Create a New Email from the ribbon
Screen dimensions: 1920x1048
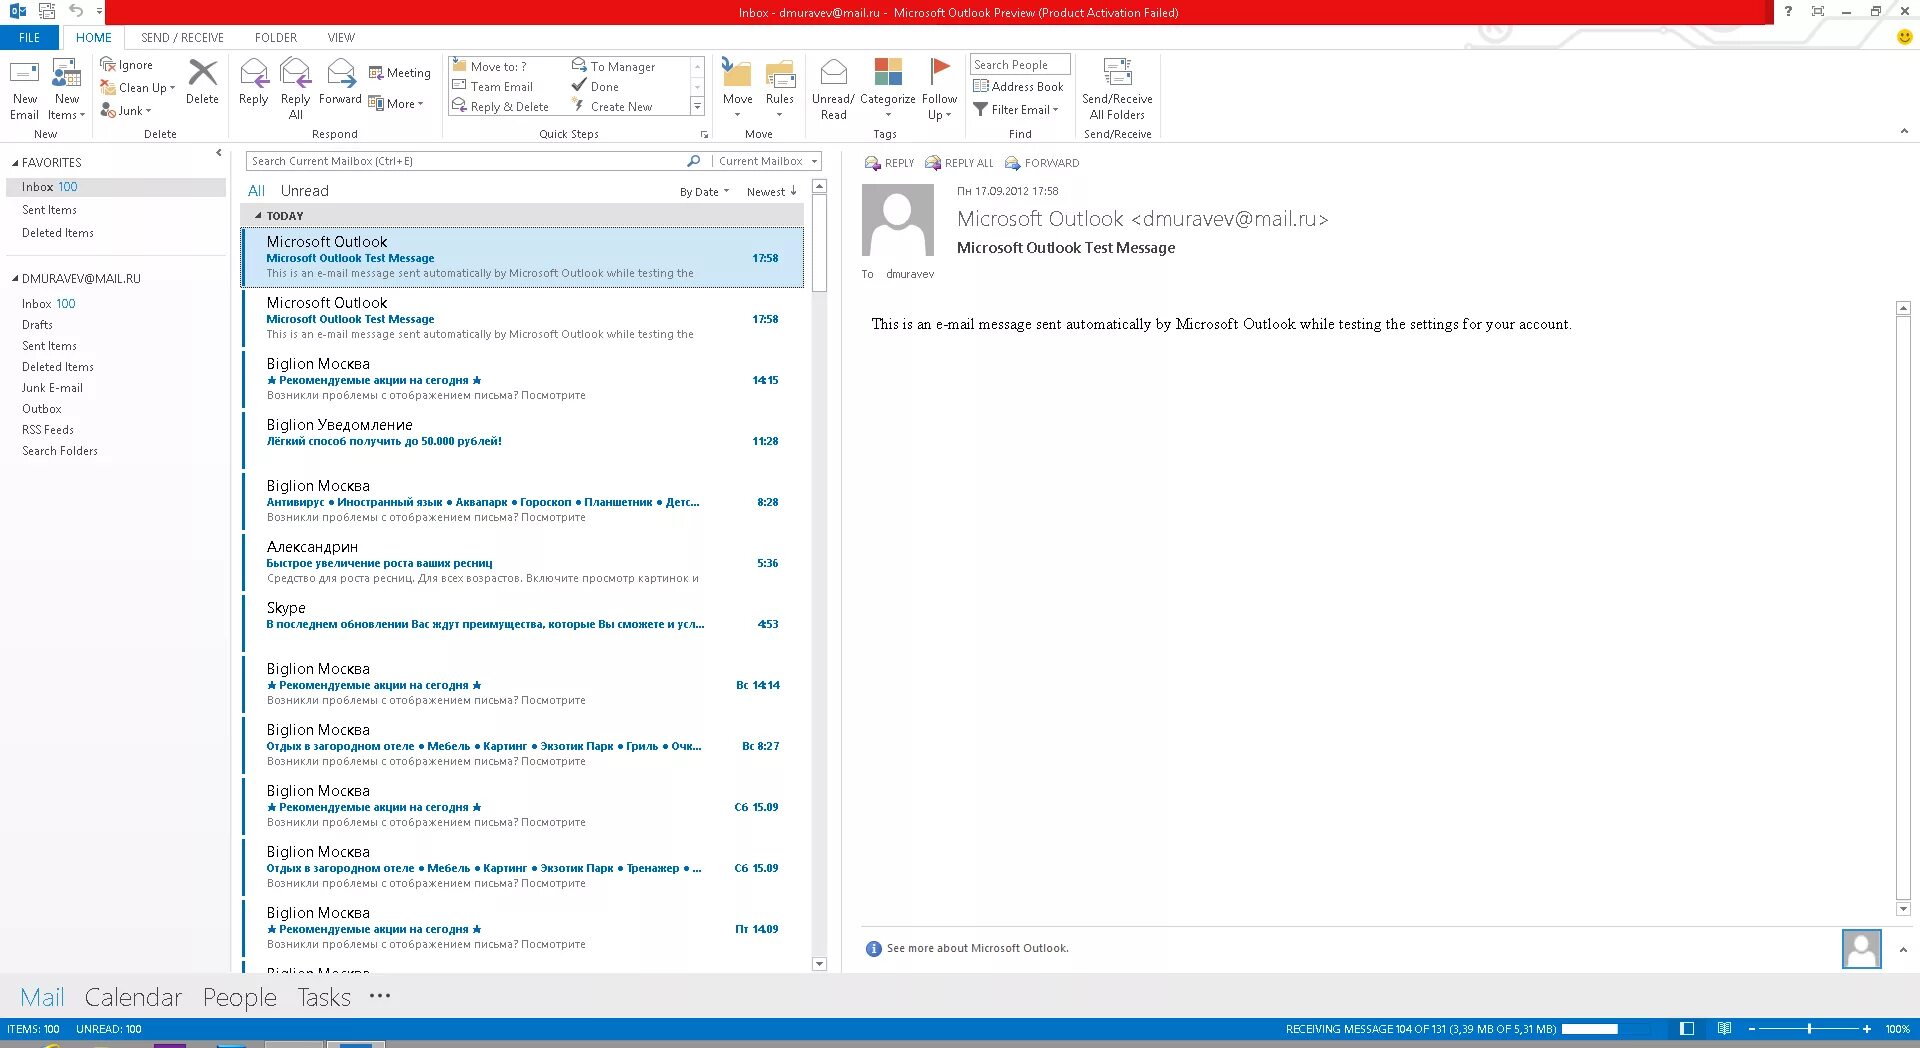tap(25, 89)
